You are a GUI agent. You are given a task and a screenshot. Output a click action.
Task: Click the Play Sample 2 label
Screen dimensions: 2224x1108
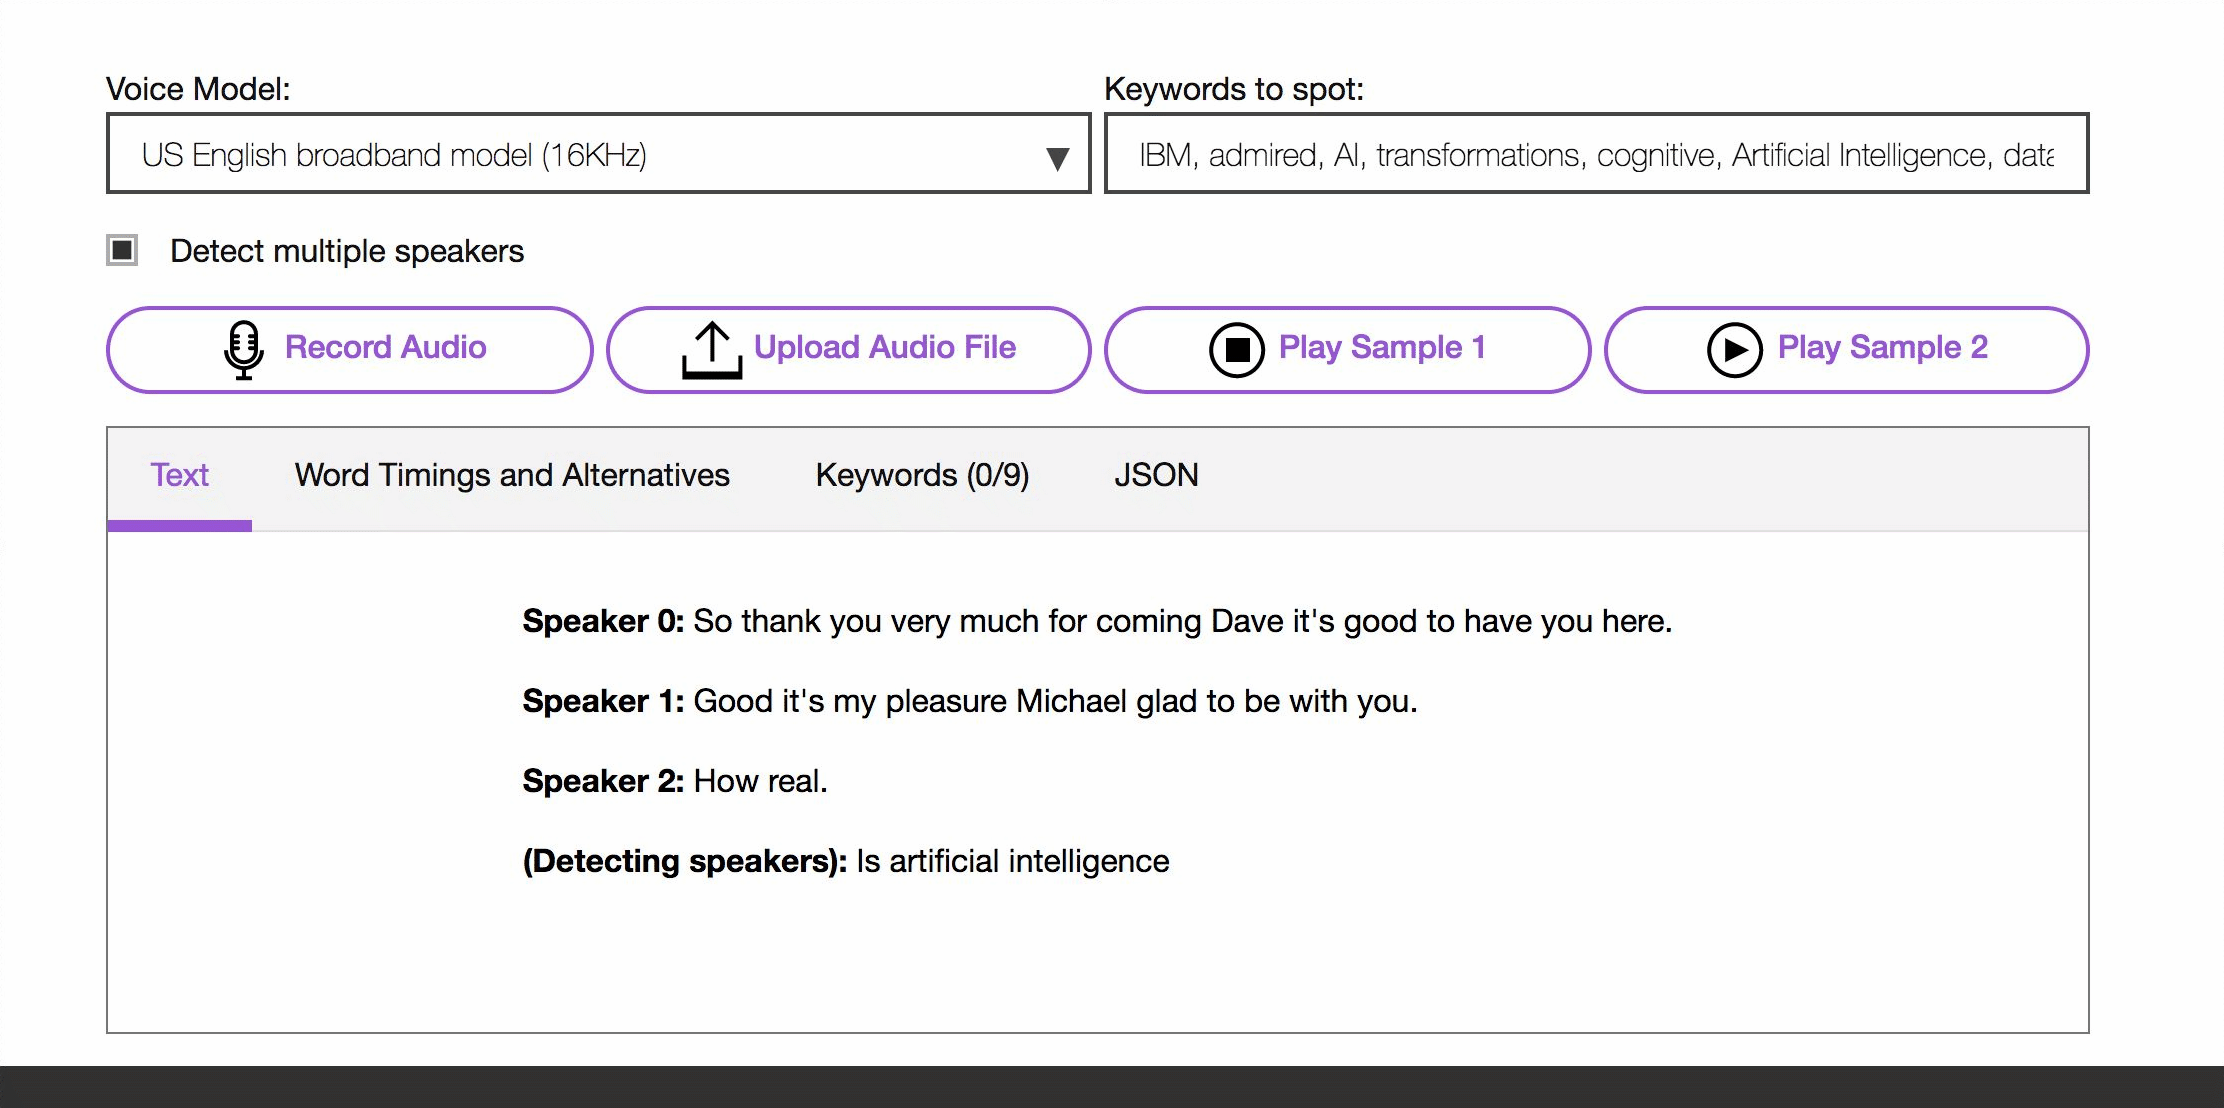(1882, 347)
